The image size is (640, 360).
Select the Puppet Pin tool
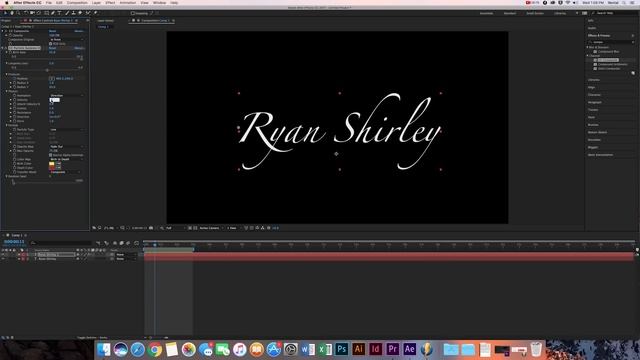(95, 13)
